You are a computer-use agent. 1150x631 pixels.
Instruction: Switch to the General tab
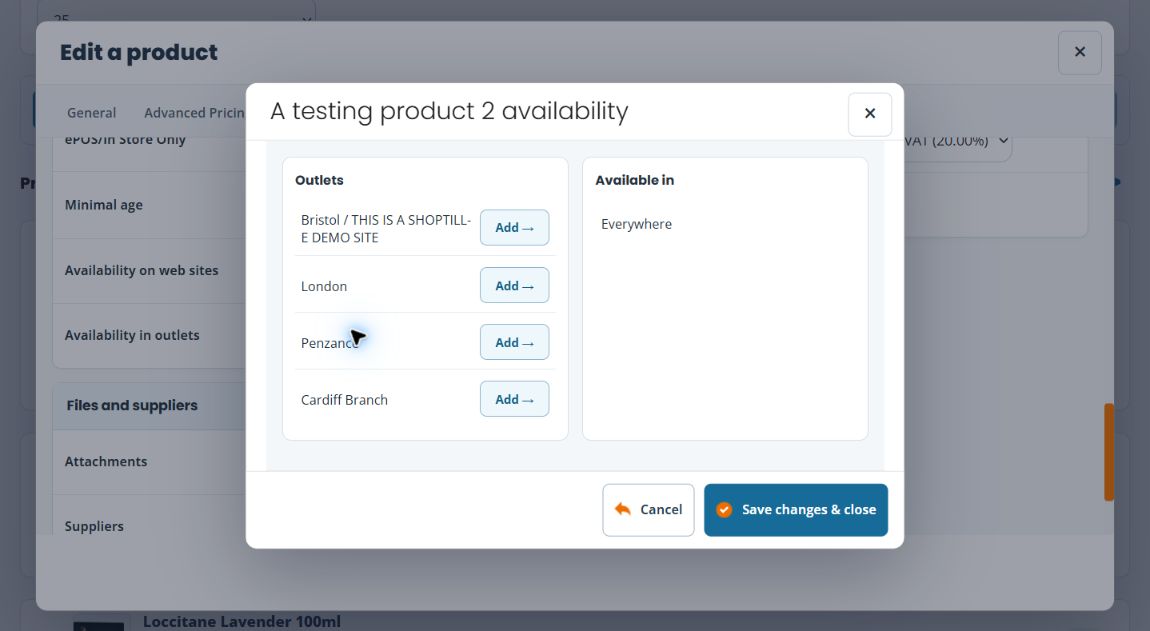[92, 112]
